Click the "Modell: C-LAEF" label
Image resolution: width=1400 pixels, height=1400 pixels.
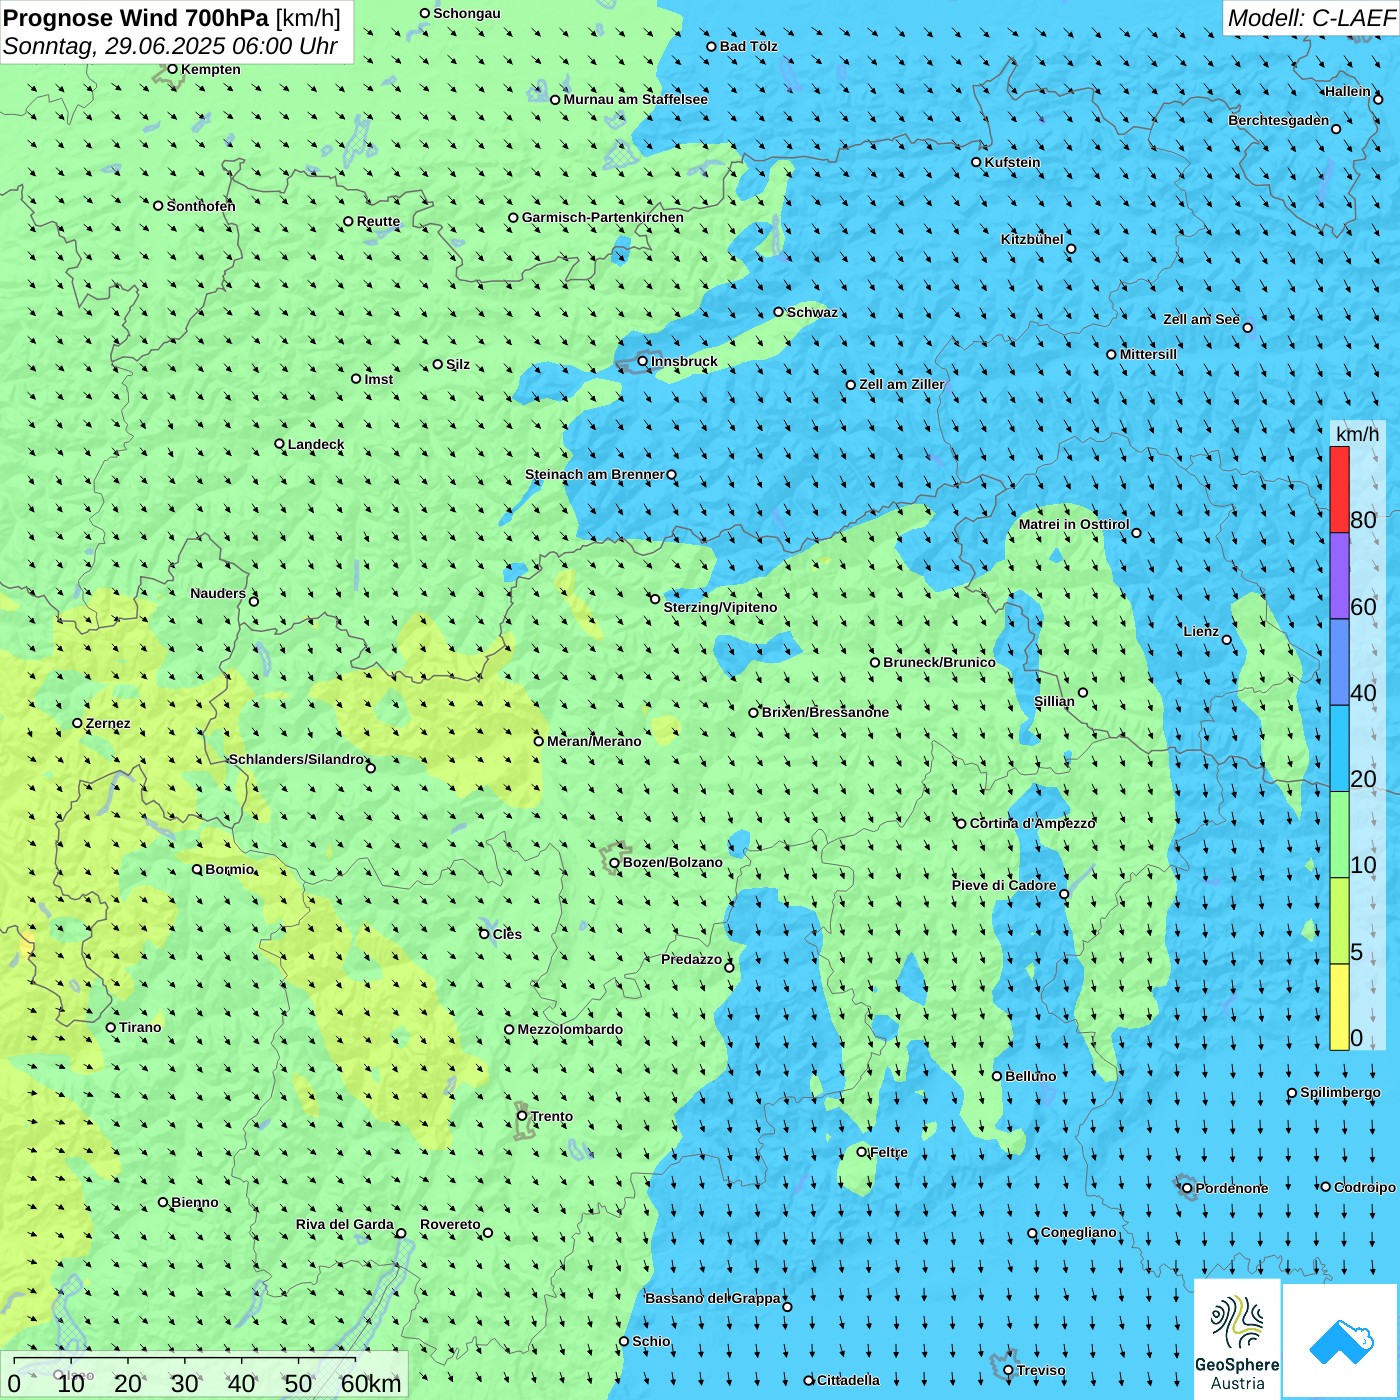tap(1311, 18)
